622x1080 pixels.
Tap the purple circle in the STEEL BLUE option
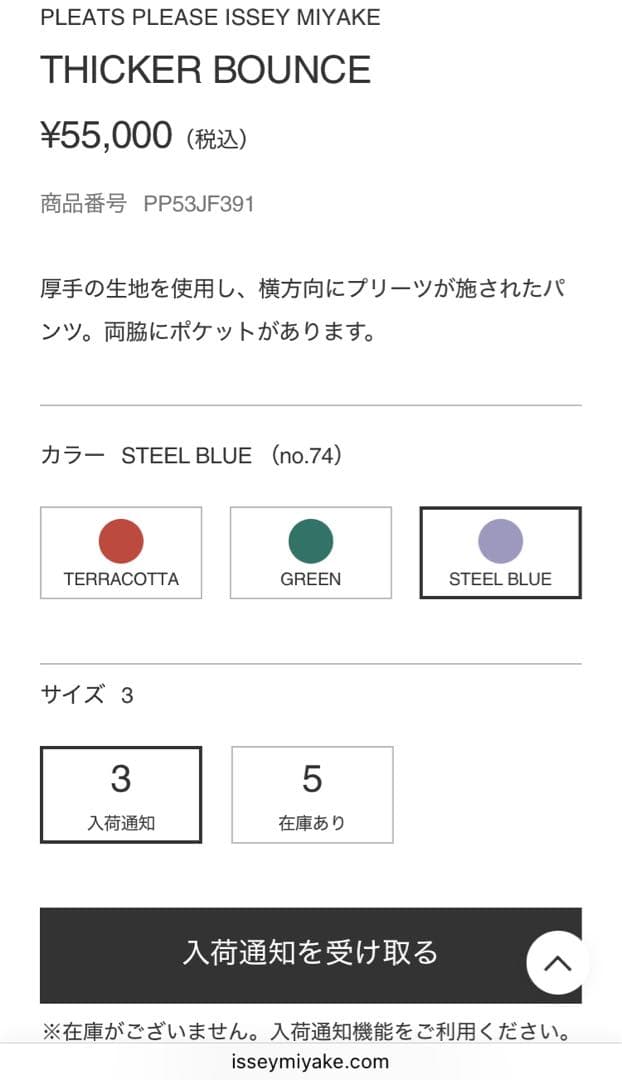[x=500, y=541]
